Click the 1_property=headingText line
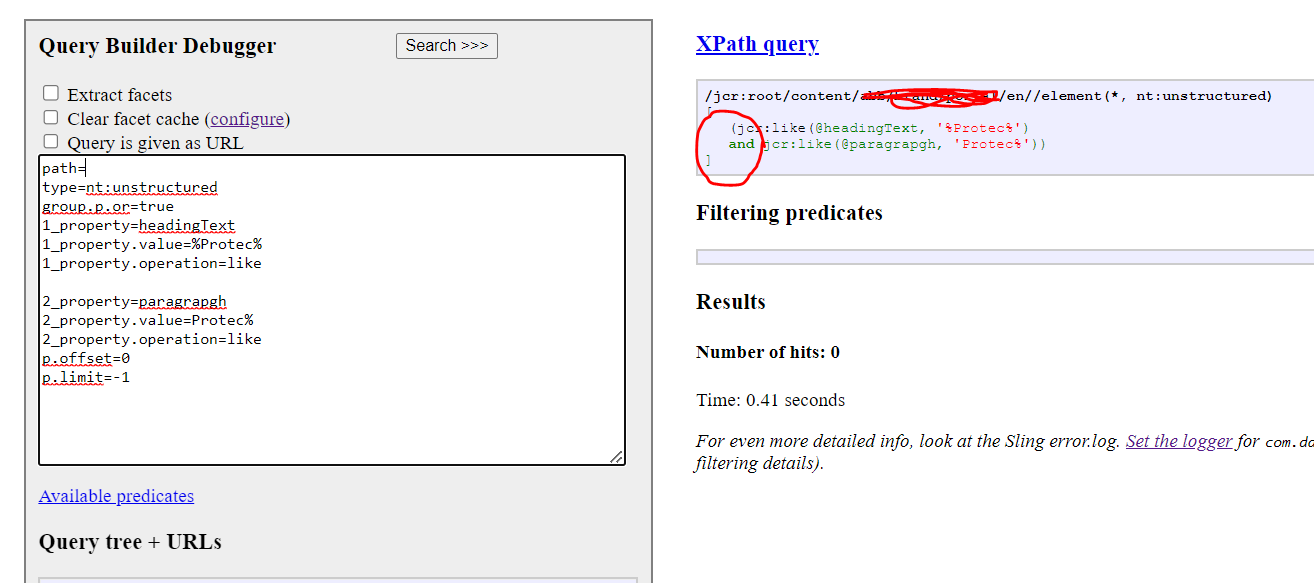 [137, 225]
